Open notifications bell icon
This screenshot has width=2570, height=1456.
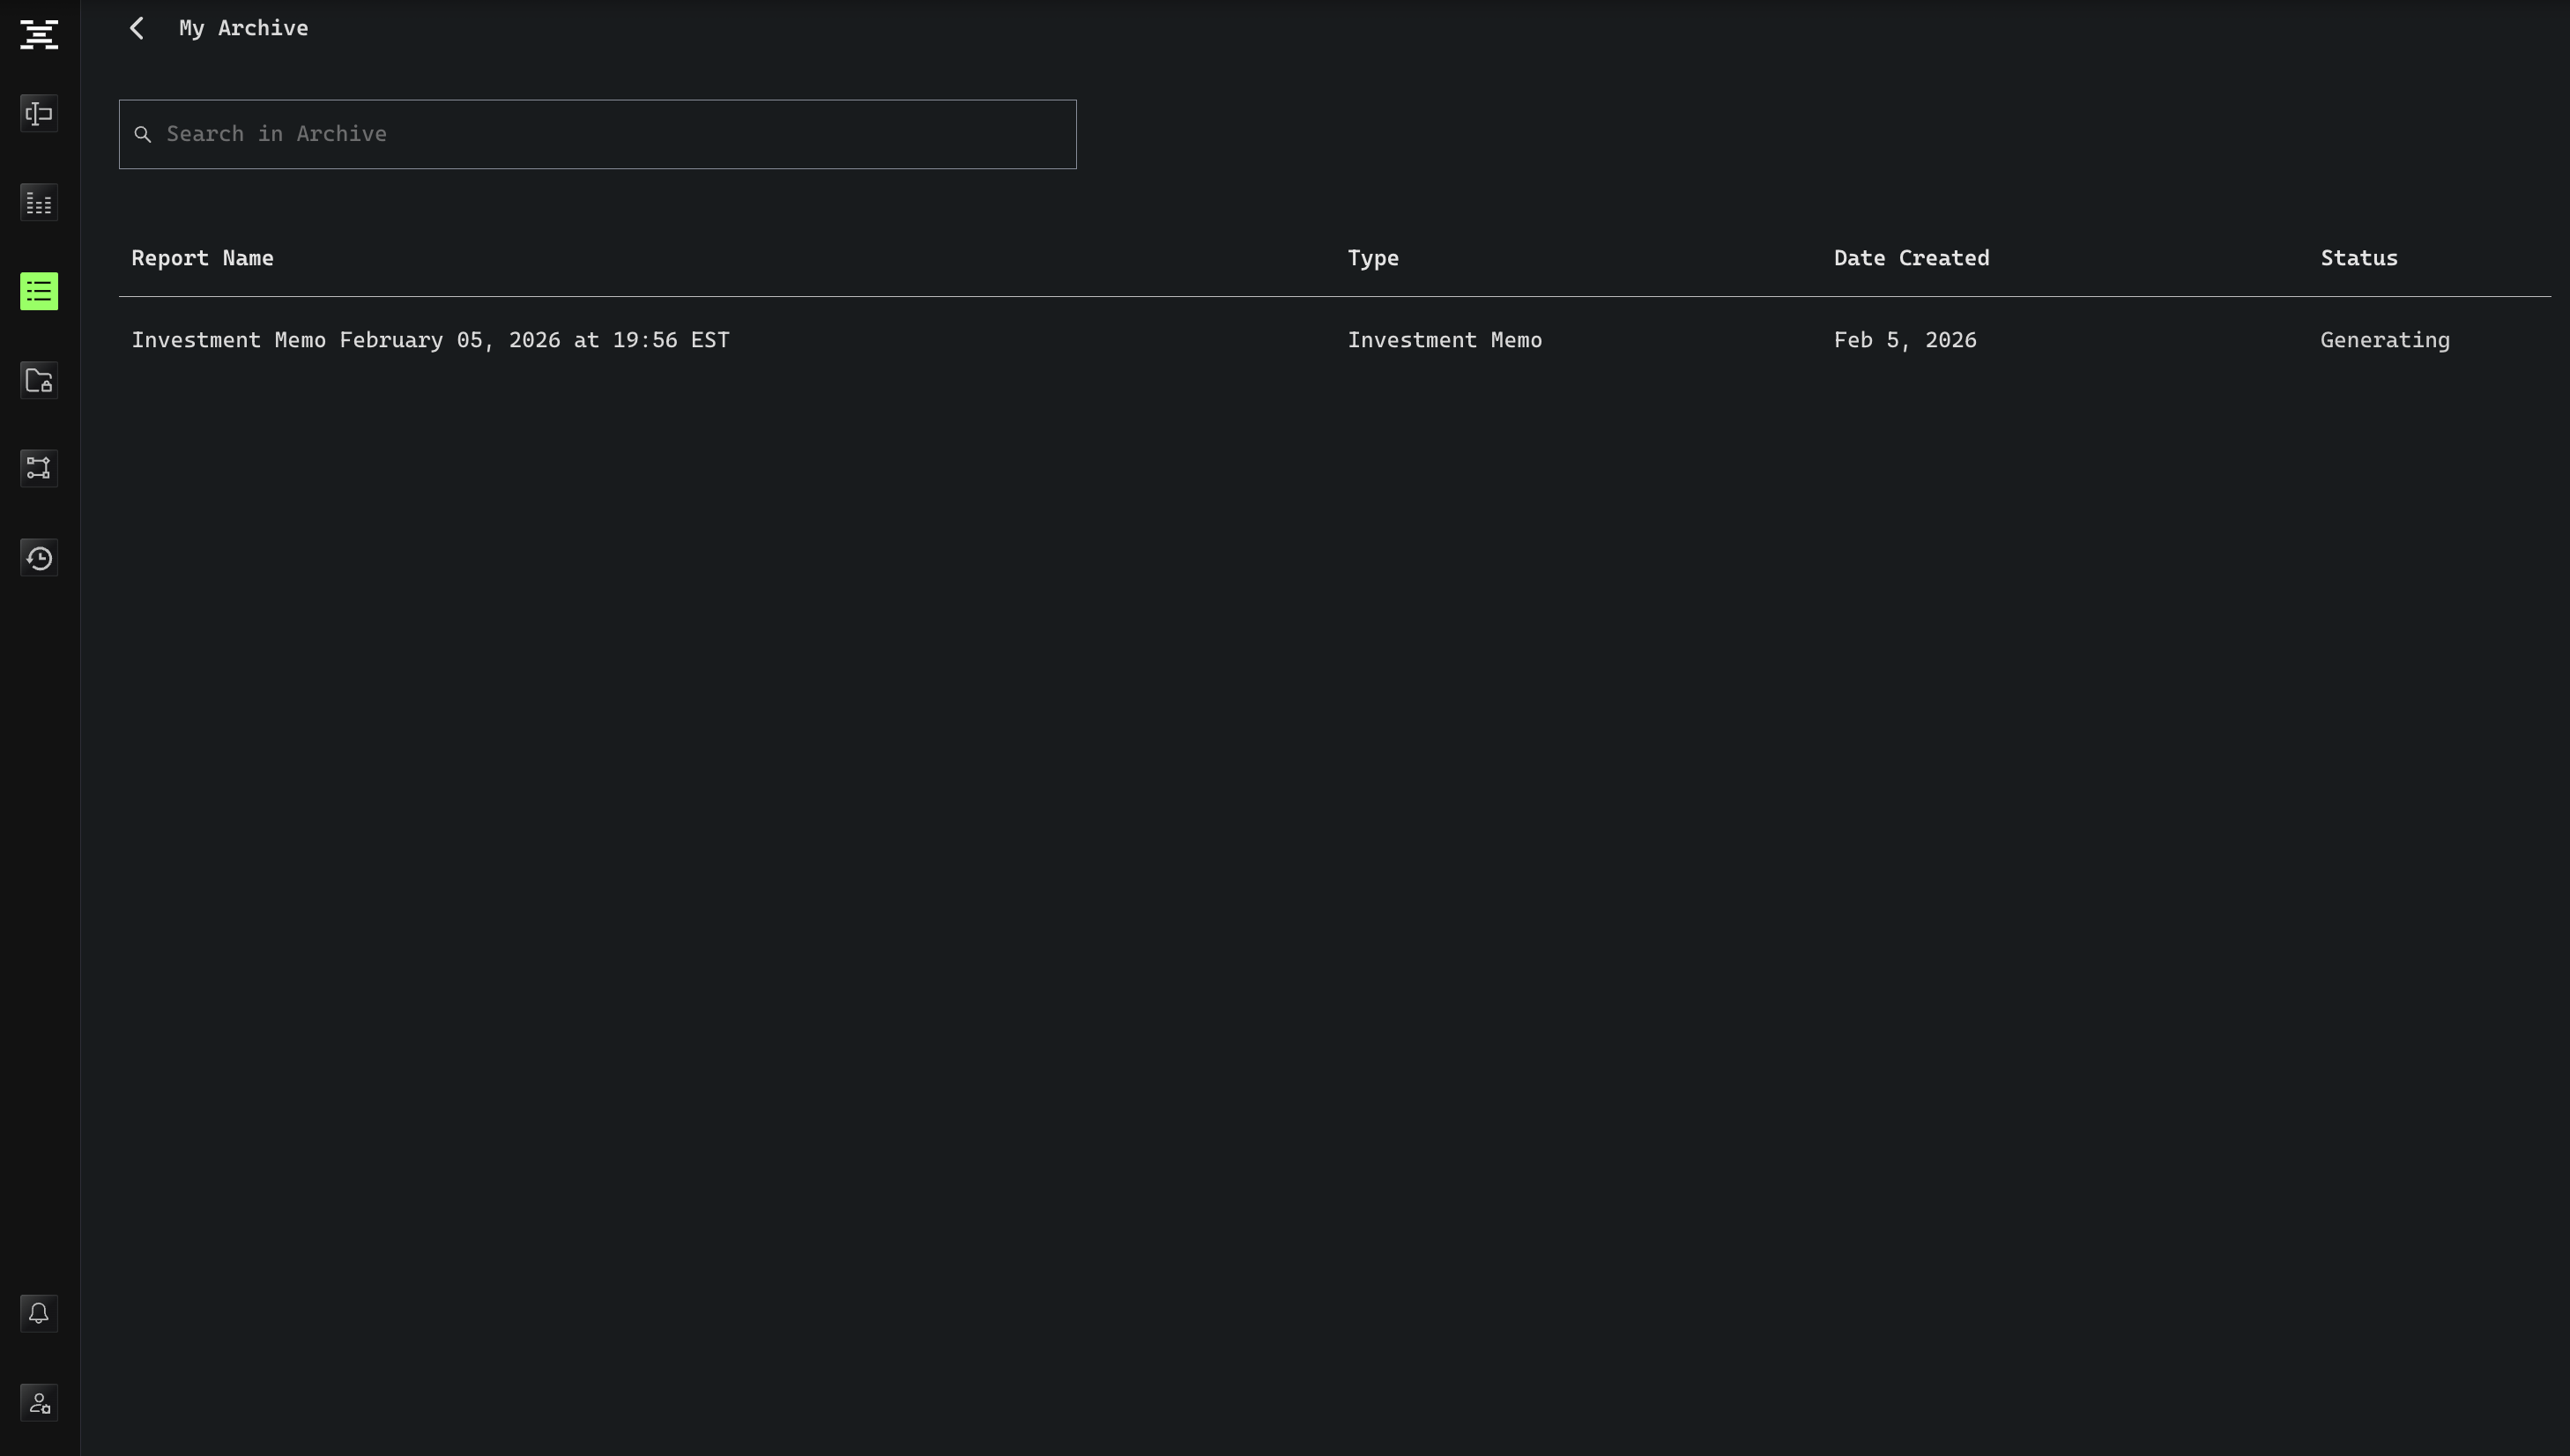[39, 1313]
